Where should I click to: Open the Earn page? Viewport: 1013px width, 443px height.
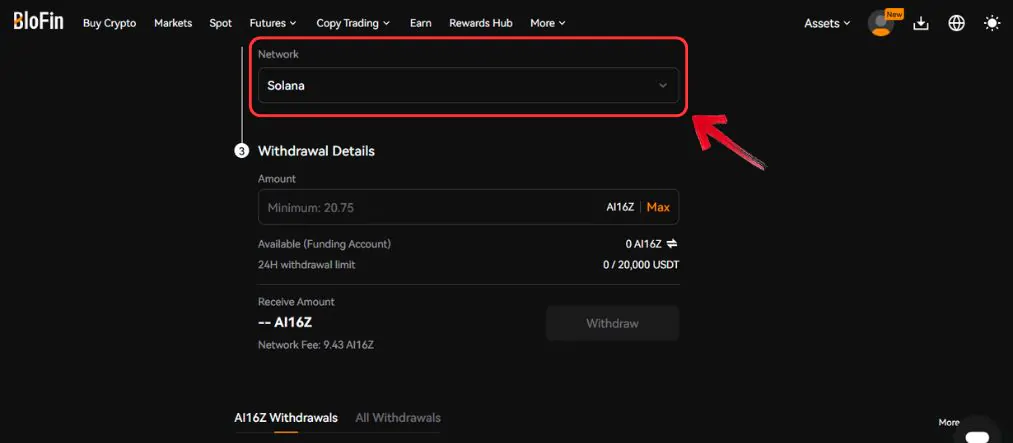[x=421, y=23]
